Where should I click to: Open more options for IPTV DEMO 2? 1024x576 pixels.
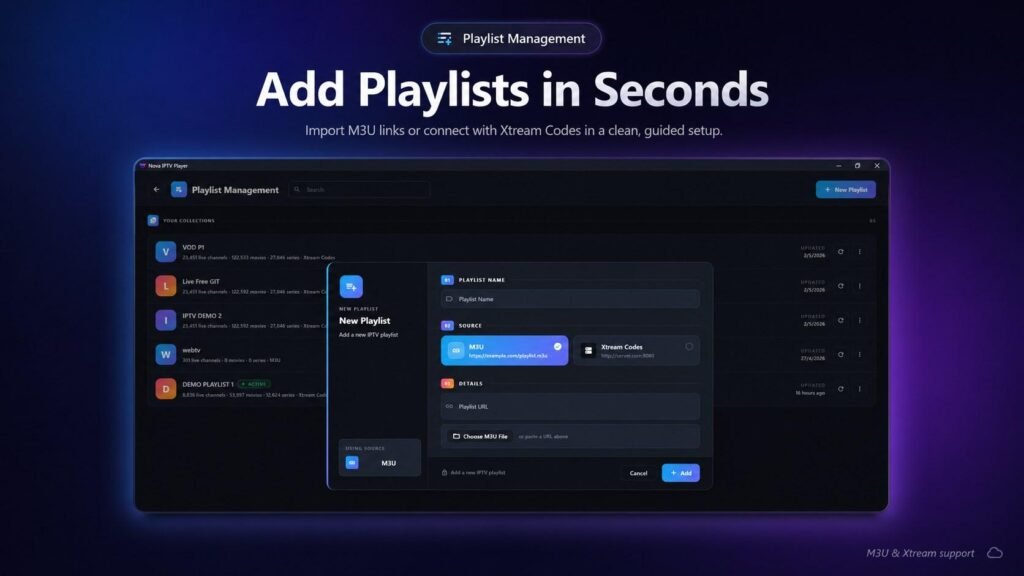click(859, 320)
